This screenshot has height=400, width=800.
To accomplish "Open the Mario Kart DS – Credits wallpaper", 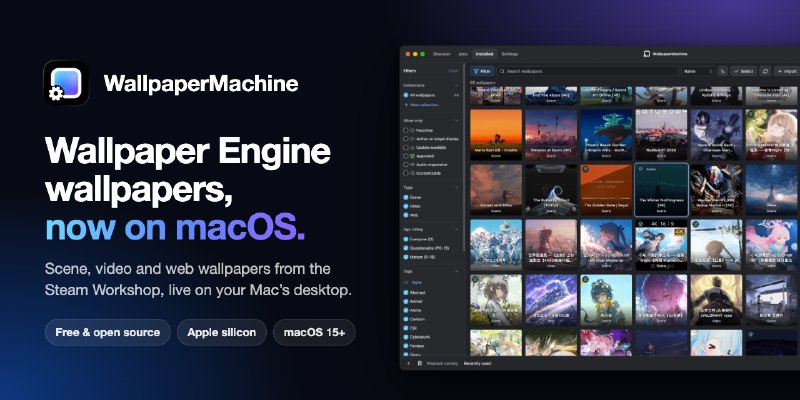I will 496,135.
